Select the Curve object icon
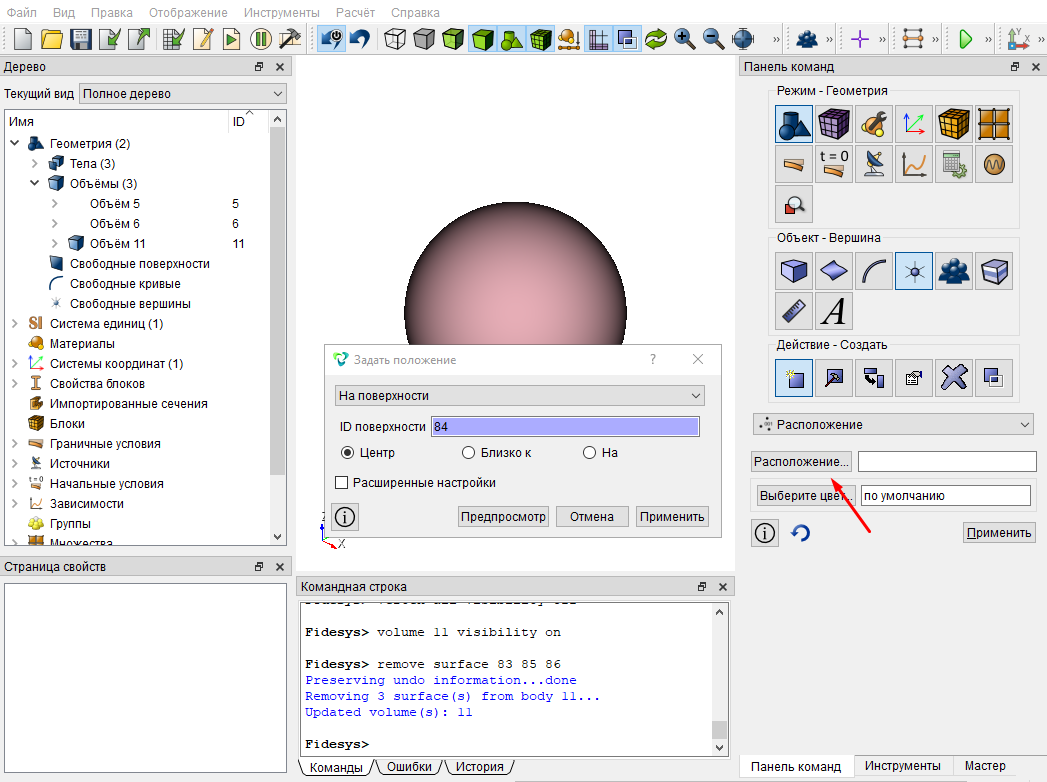 (874, 270)
